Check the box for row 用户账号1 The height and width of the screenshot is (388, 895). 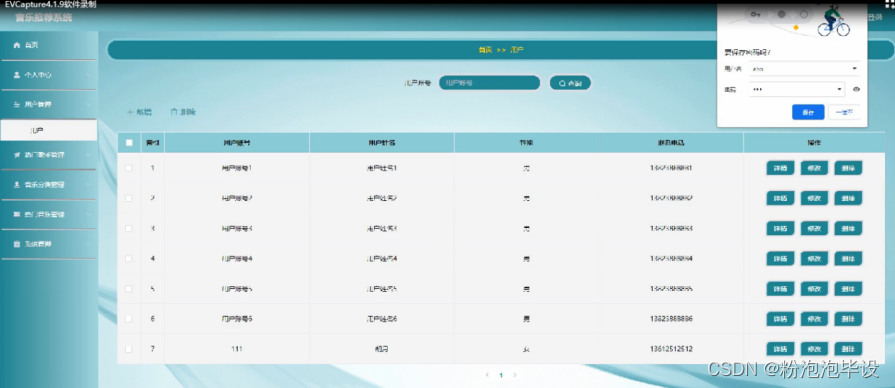pyautogui.click(x=128, y=168)
